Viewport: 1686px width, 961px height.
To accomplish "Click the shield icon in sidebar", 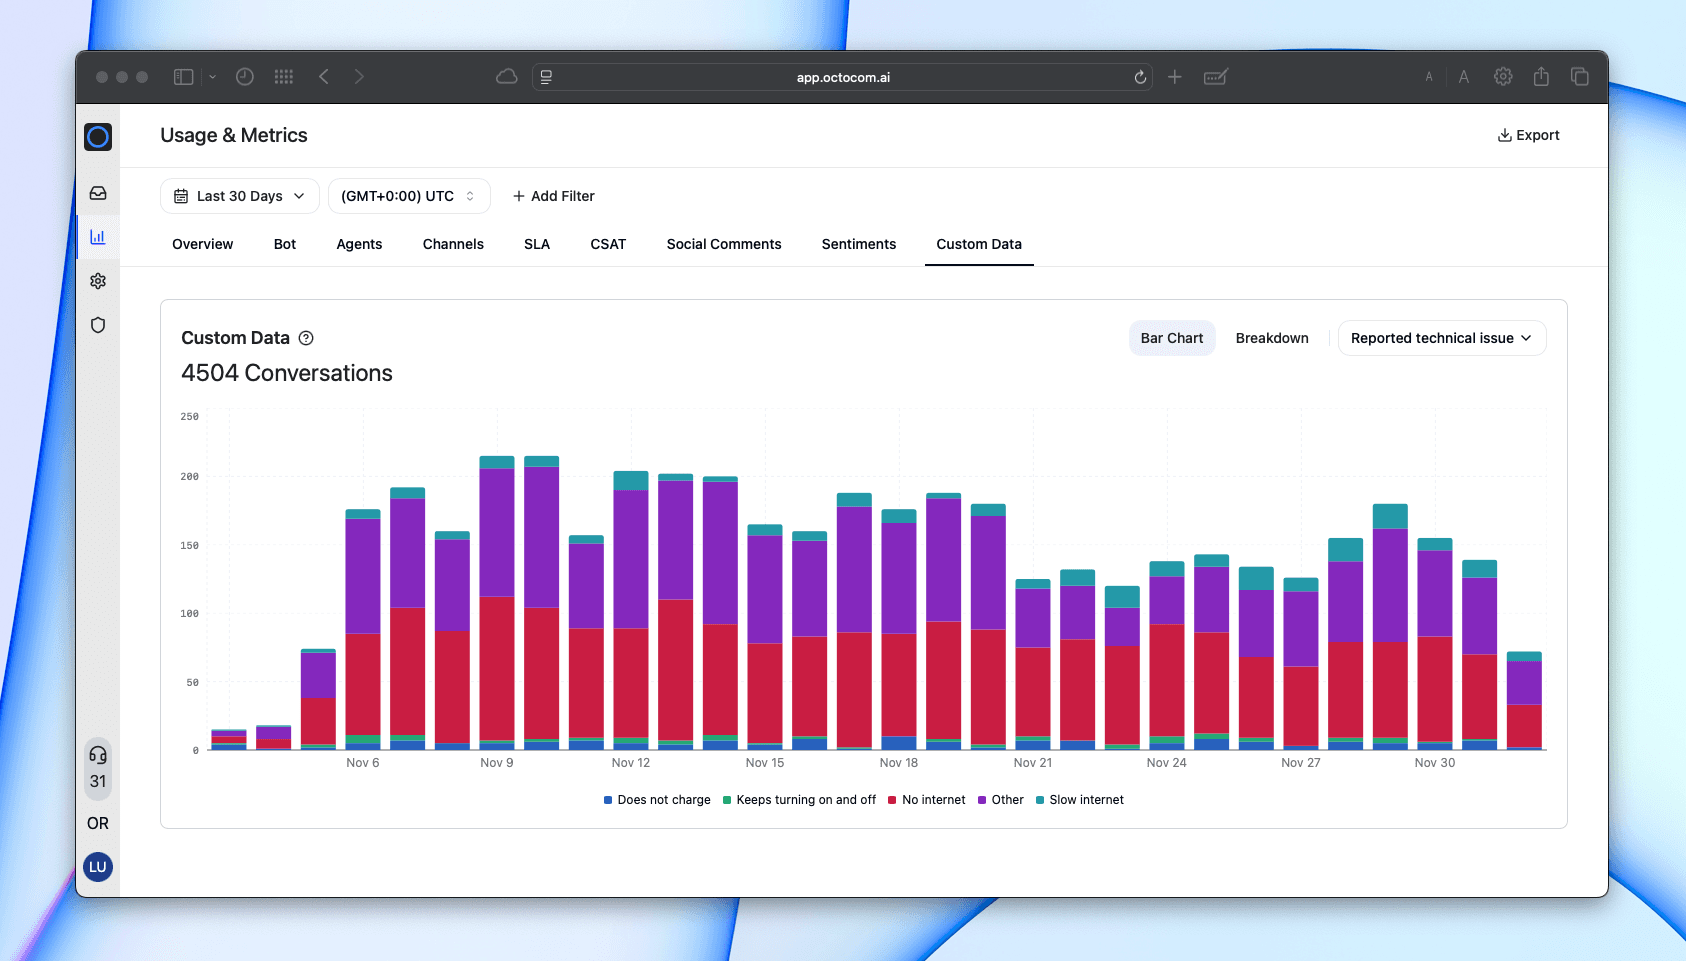I will (x=98, y=325).
